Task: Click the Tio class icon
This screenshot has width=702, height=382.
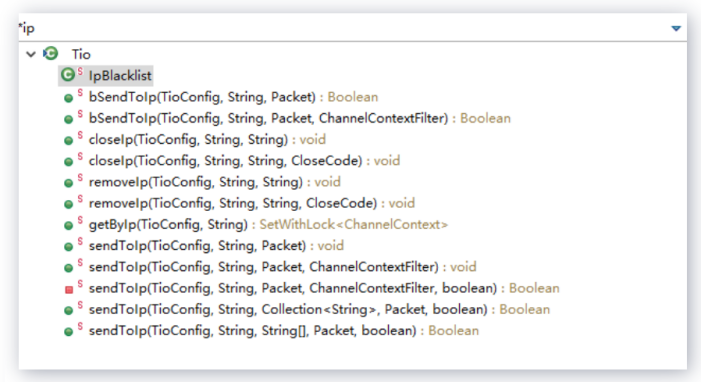Action: click(51, 54)
